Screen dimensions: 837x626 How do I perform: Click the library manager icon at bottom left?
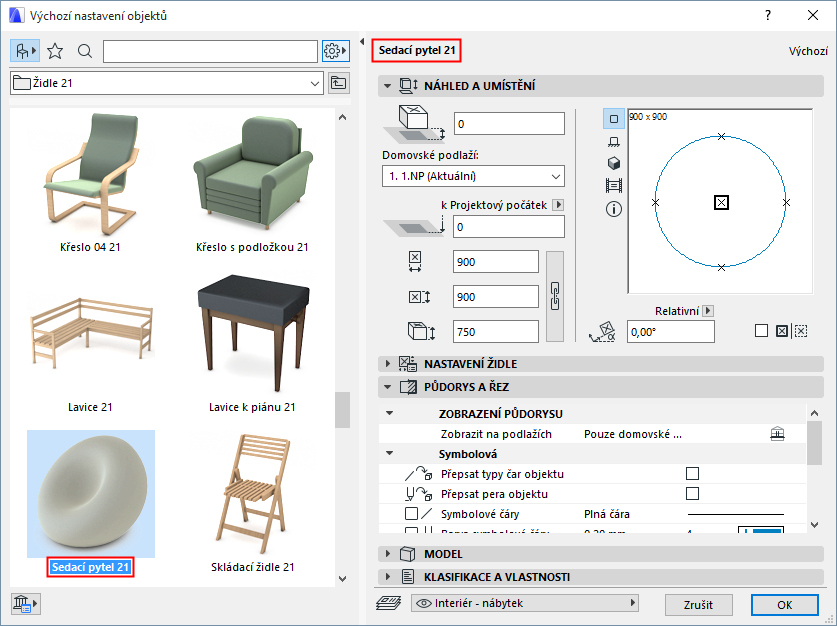tap(25, 604)
